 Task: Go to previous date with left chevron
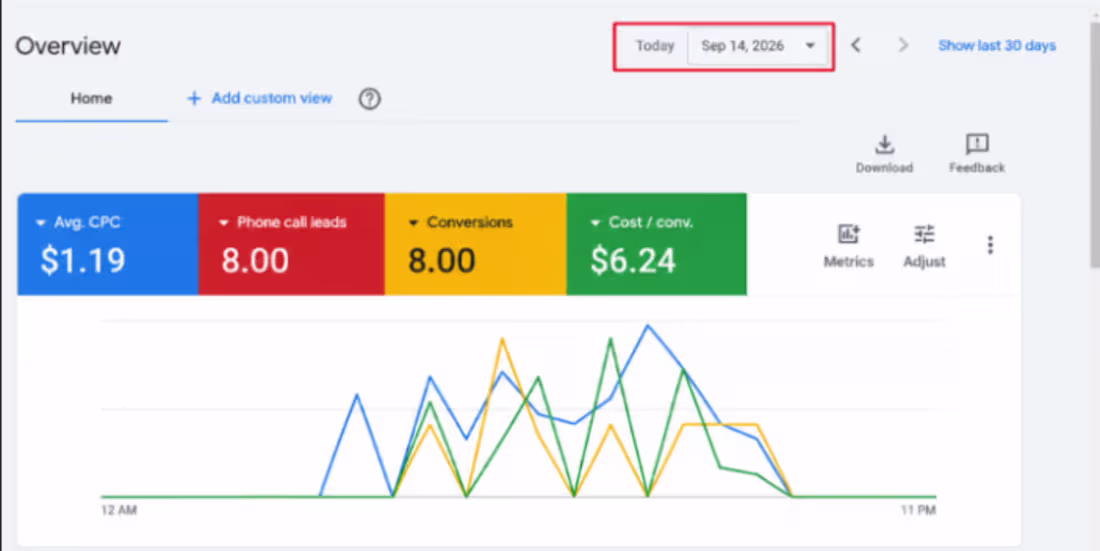coord(855,46)
